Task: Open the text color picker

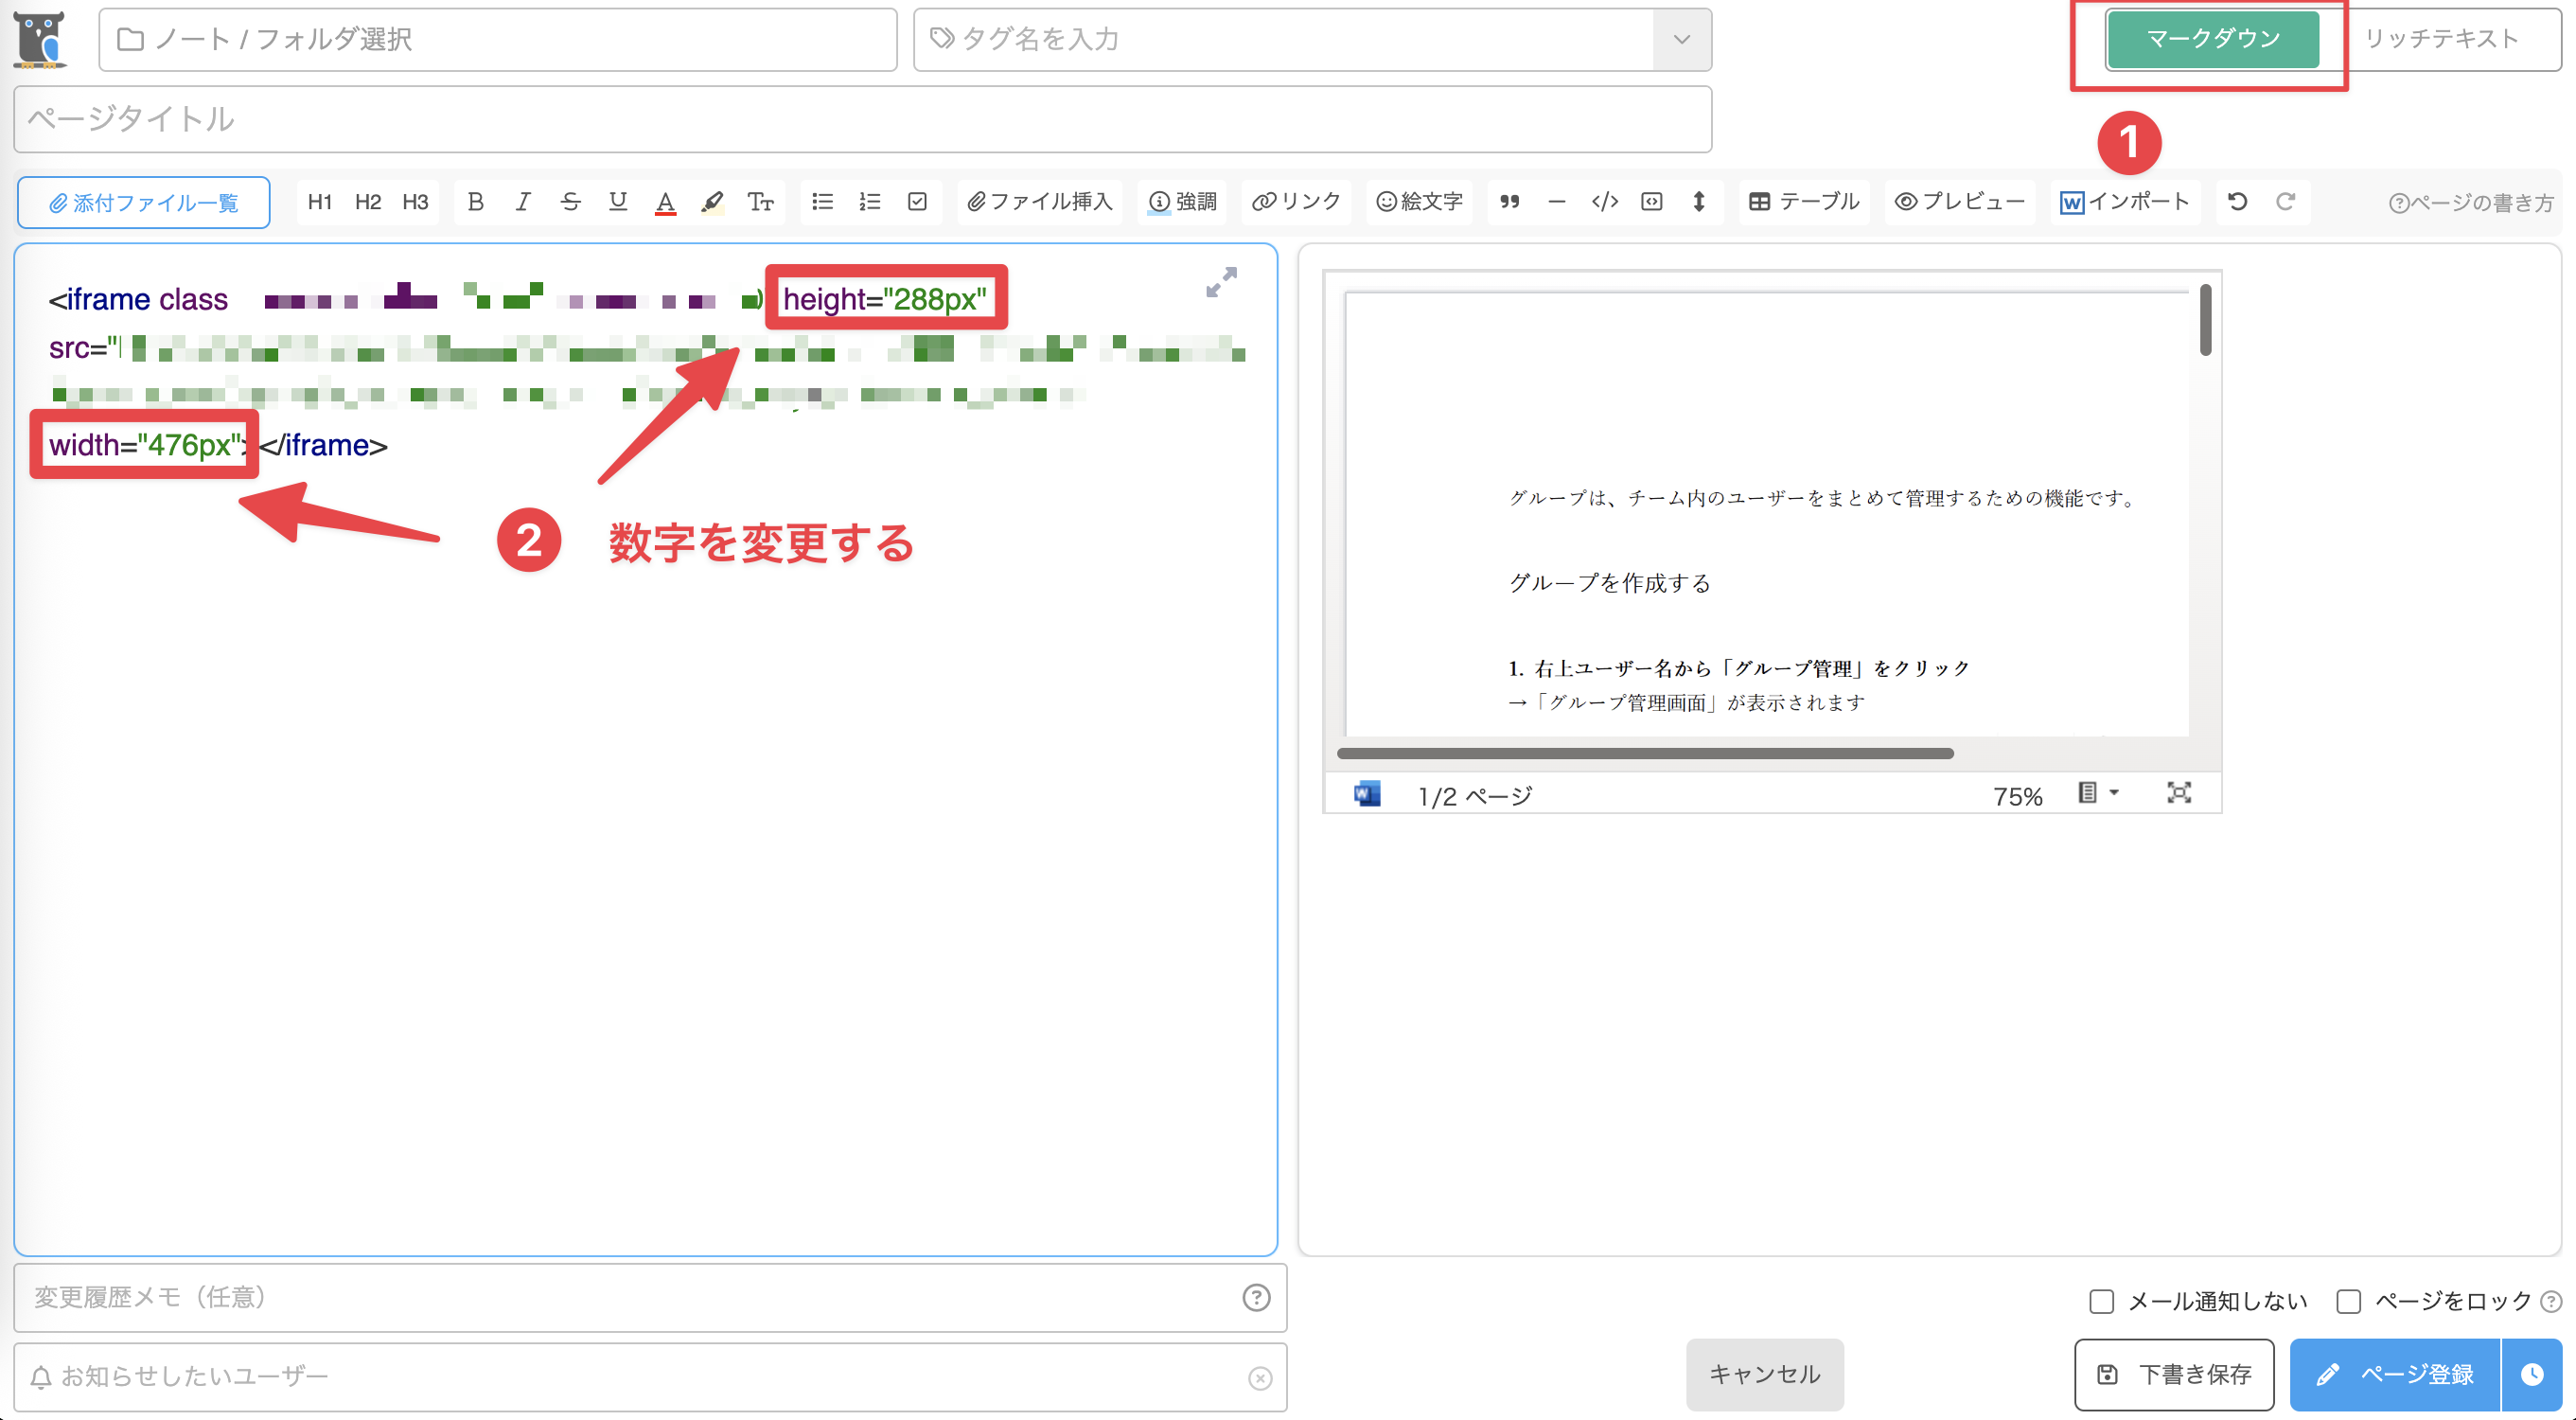Action: click(x=665, y=201)
